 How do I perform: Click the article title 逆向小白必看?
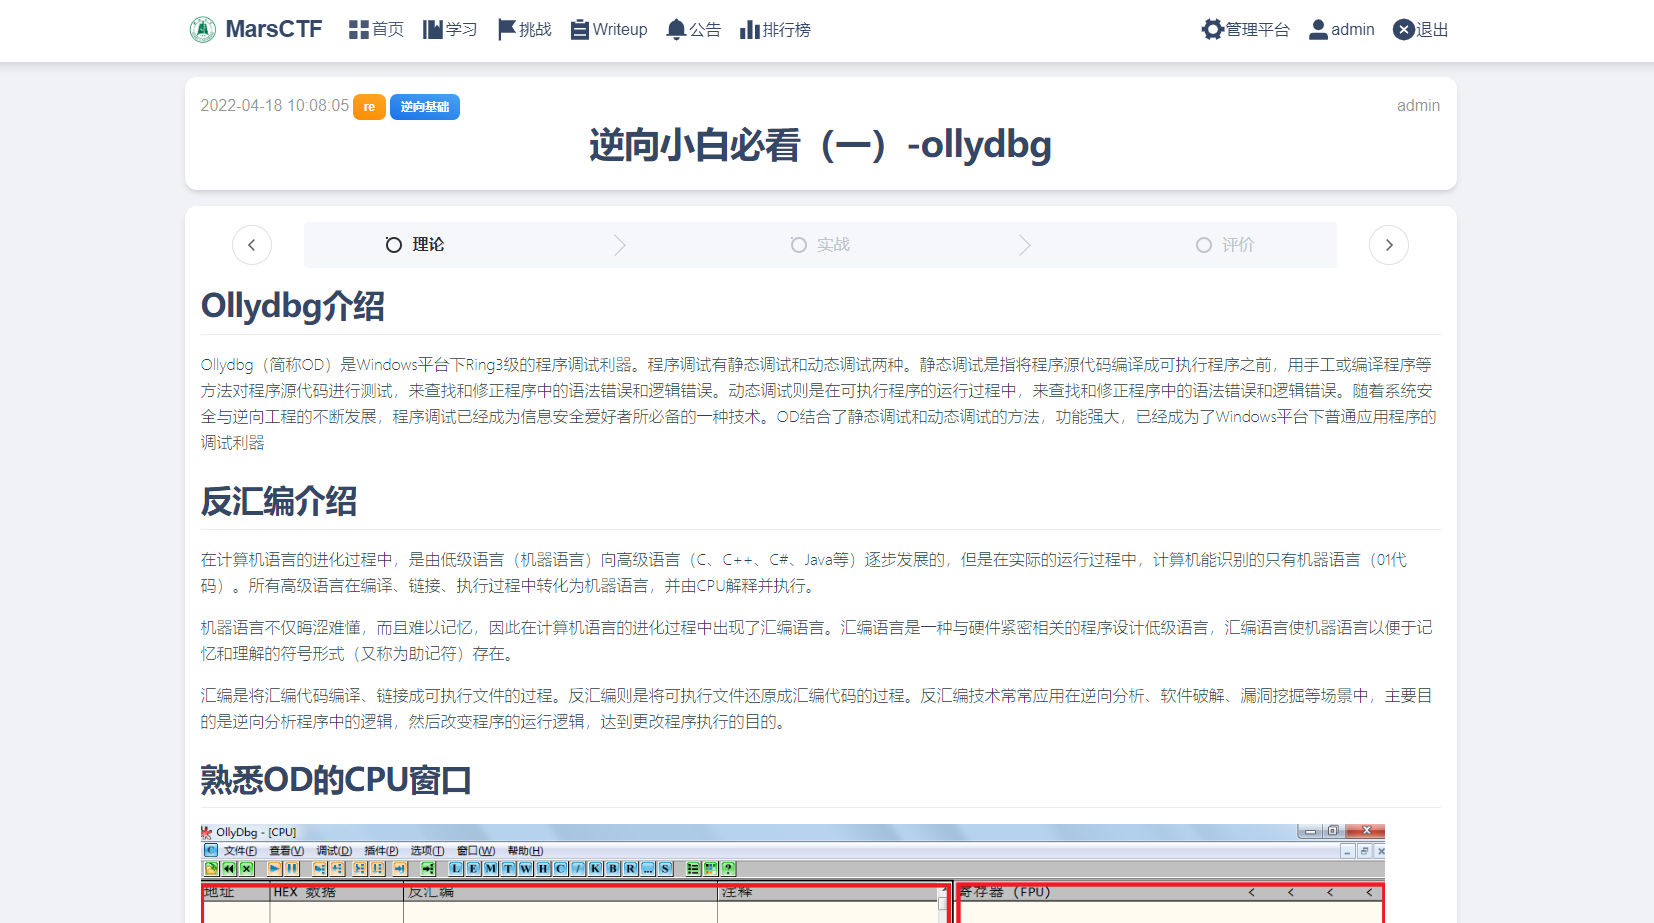[x=820, y=146]
